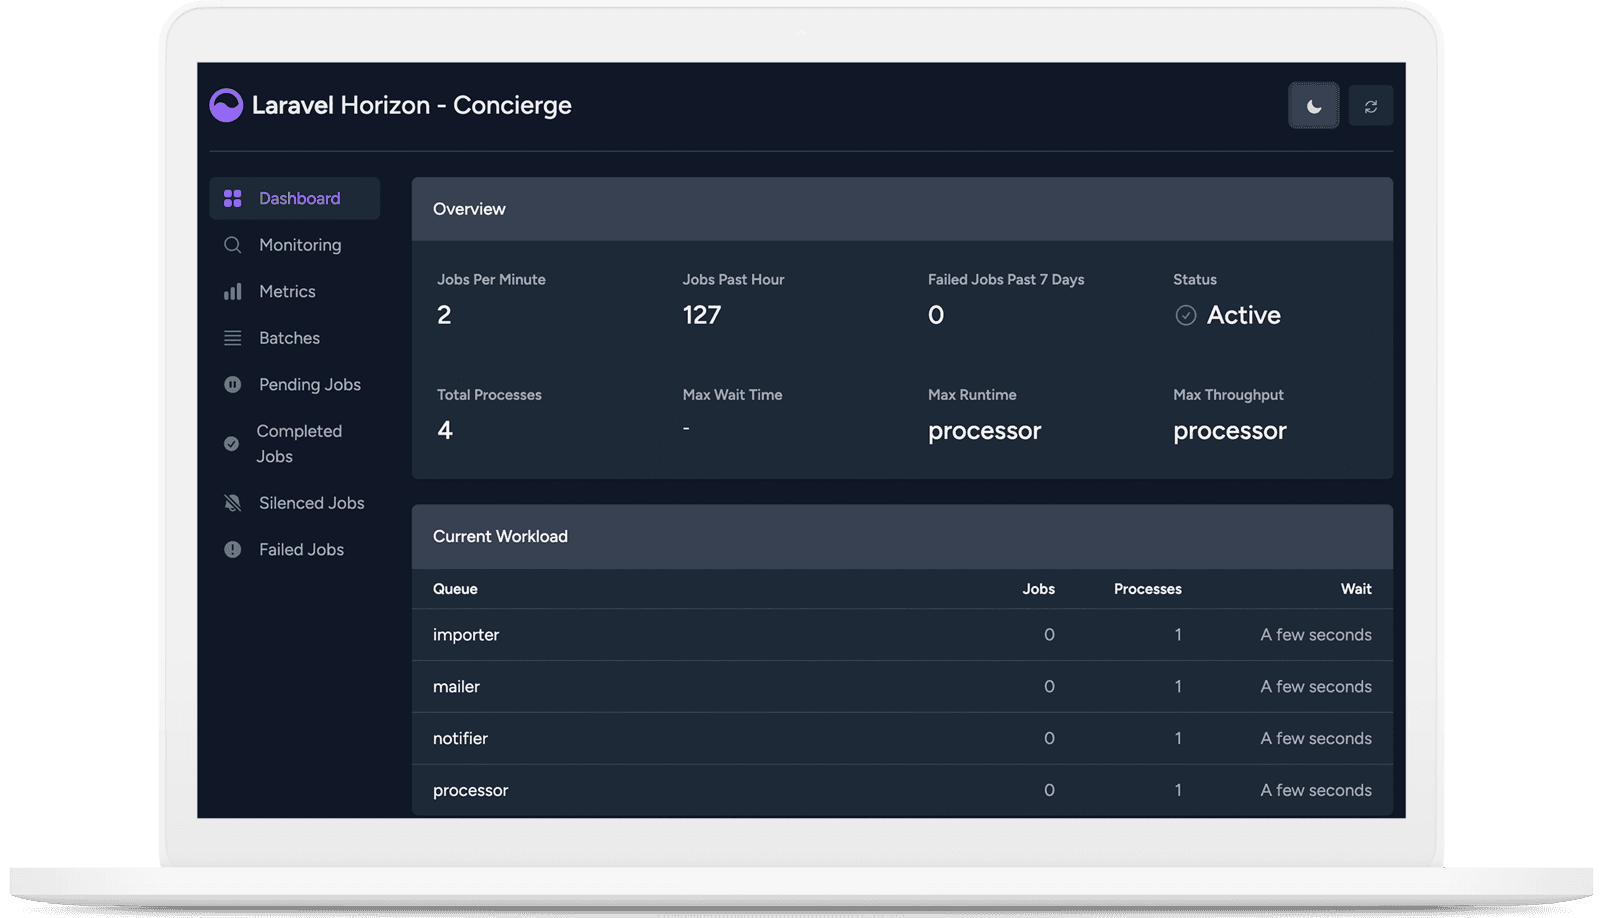Select the Dashboard grid icon
Image resolution: width=1600 pixels, height=918 pixels.
[x=232, y=197]
